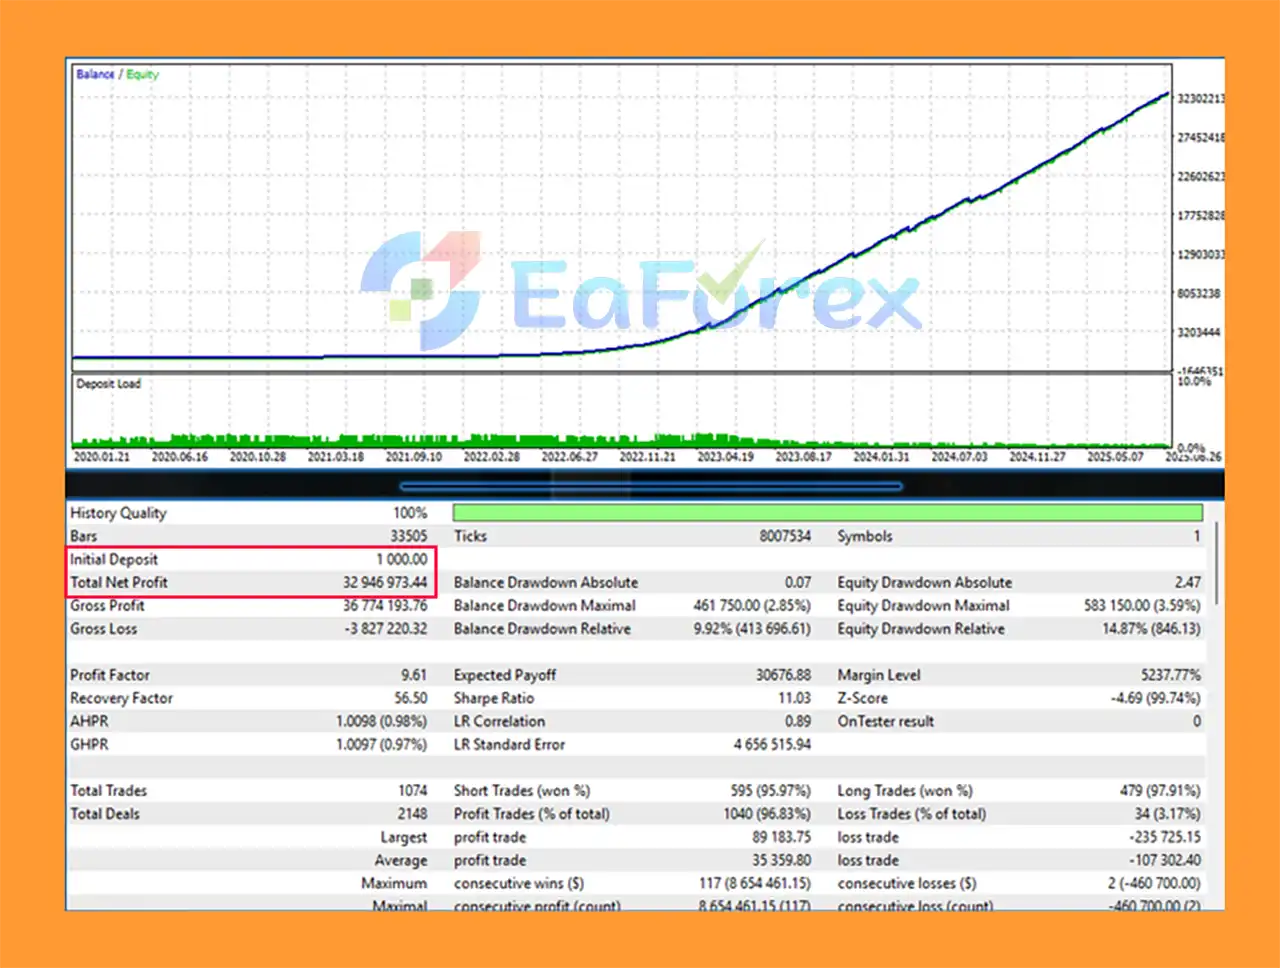Click the Initial Deposit value 1 000.00

point(401,559)
